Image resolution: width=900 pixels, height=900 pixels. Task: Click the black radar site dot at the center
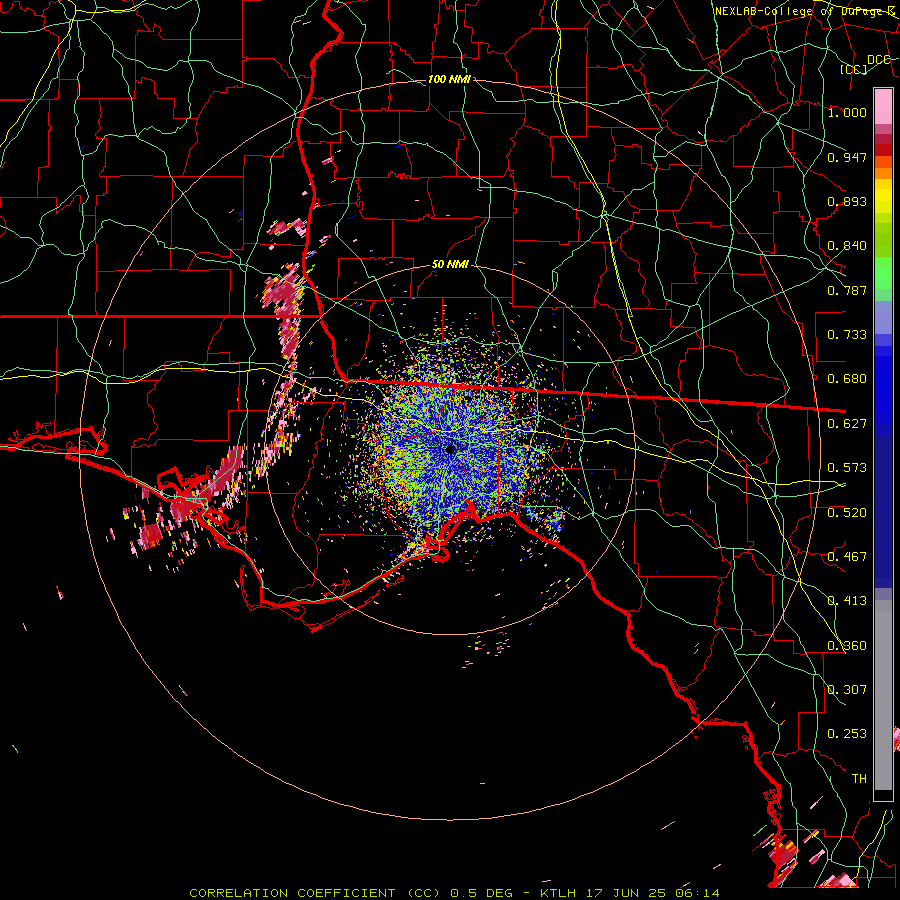451,449
